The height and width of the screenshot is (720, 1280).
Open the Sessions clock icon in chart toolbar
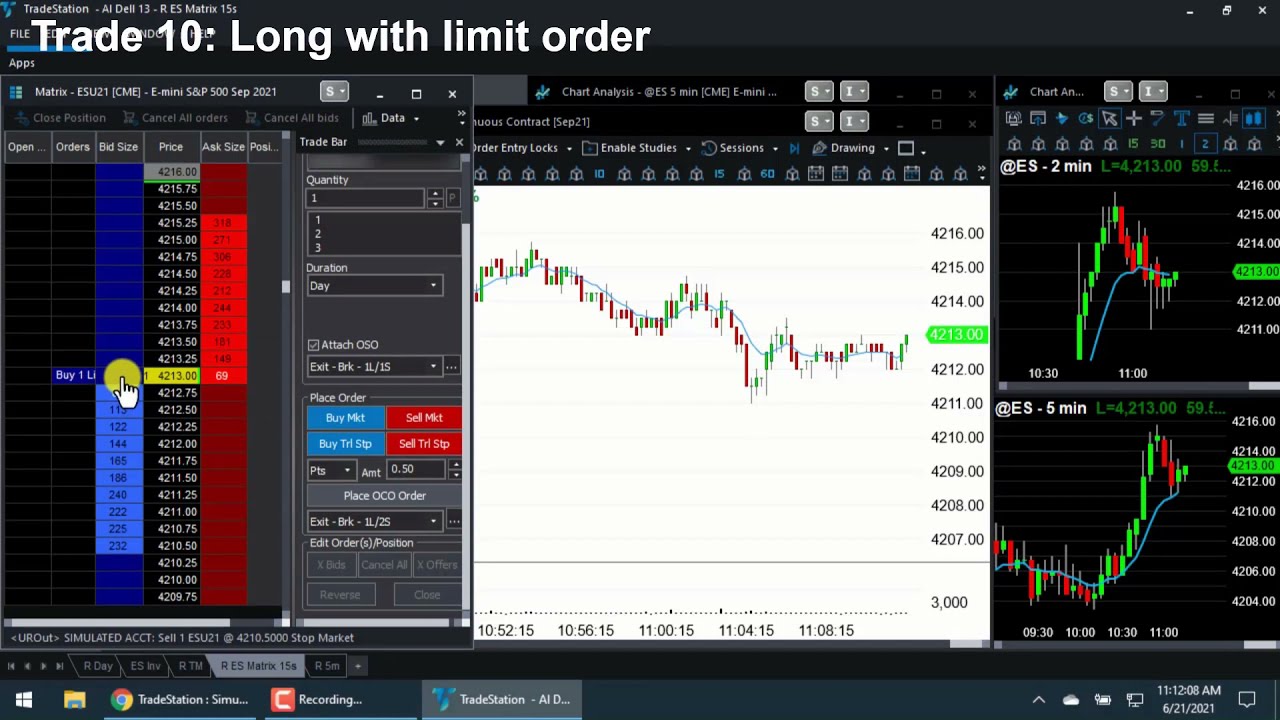(709, 148)
